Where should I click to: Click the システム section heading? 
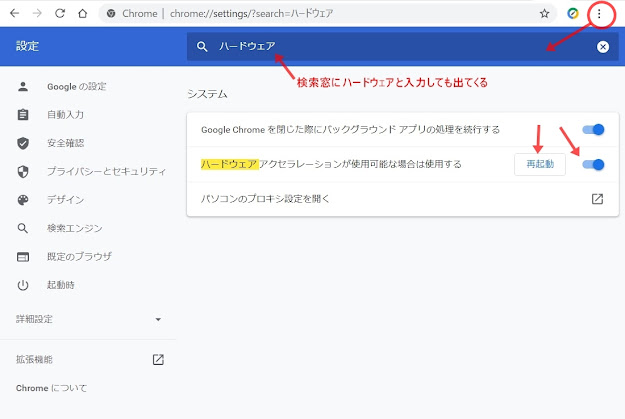(207, 94)
